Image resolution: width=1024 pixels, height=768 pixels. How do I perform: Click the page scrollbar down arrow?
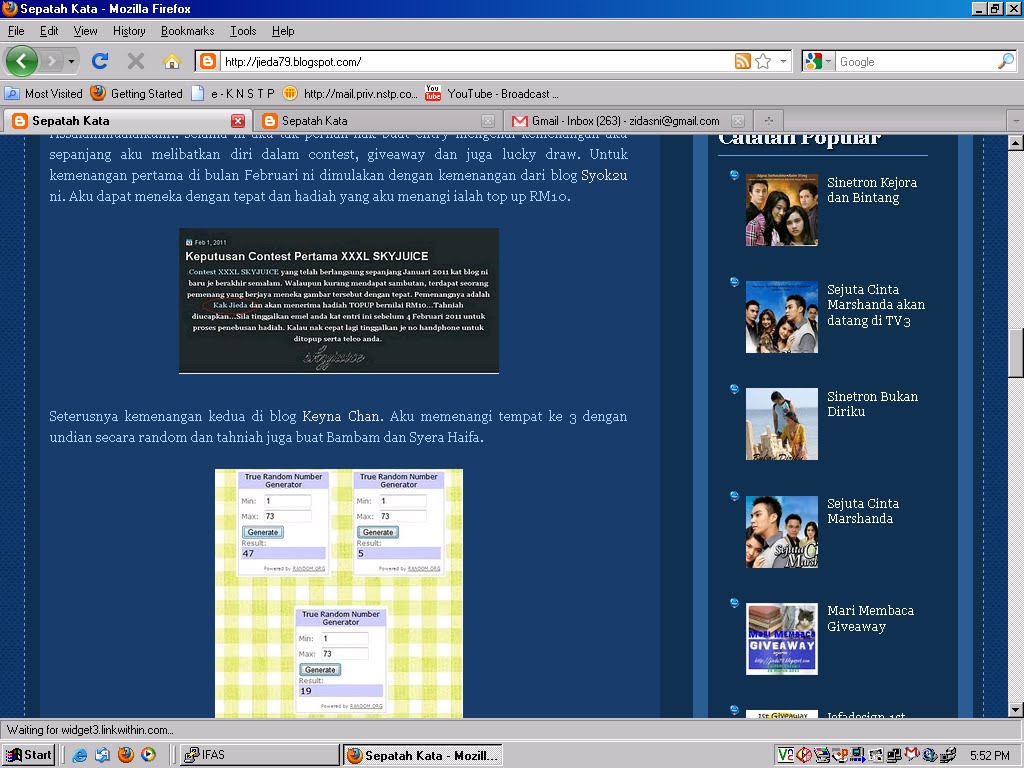point(1016,710)
